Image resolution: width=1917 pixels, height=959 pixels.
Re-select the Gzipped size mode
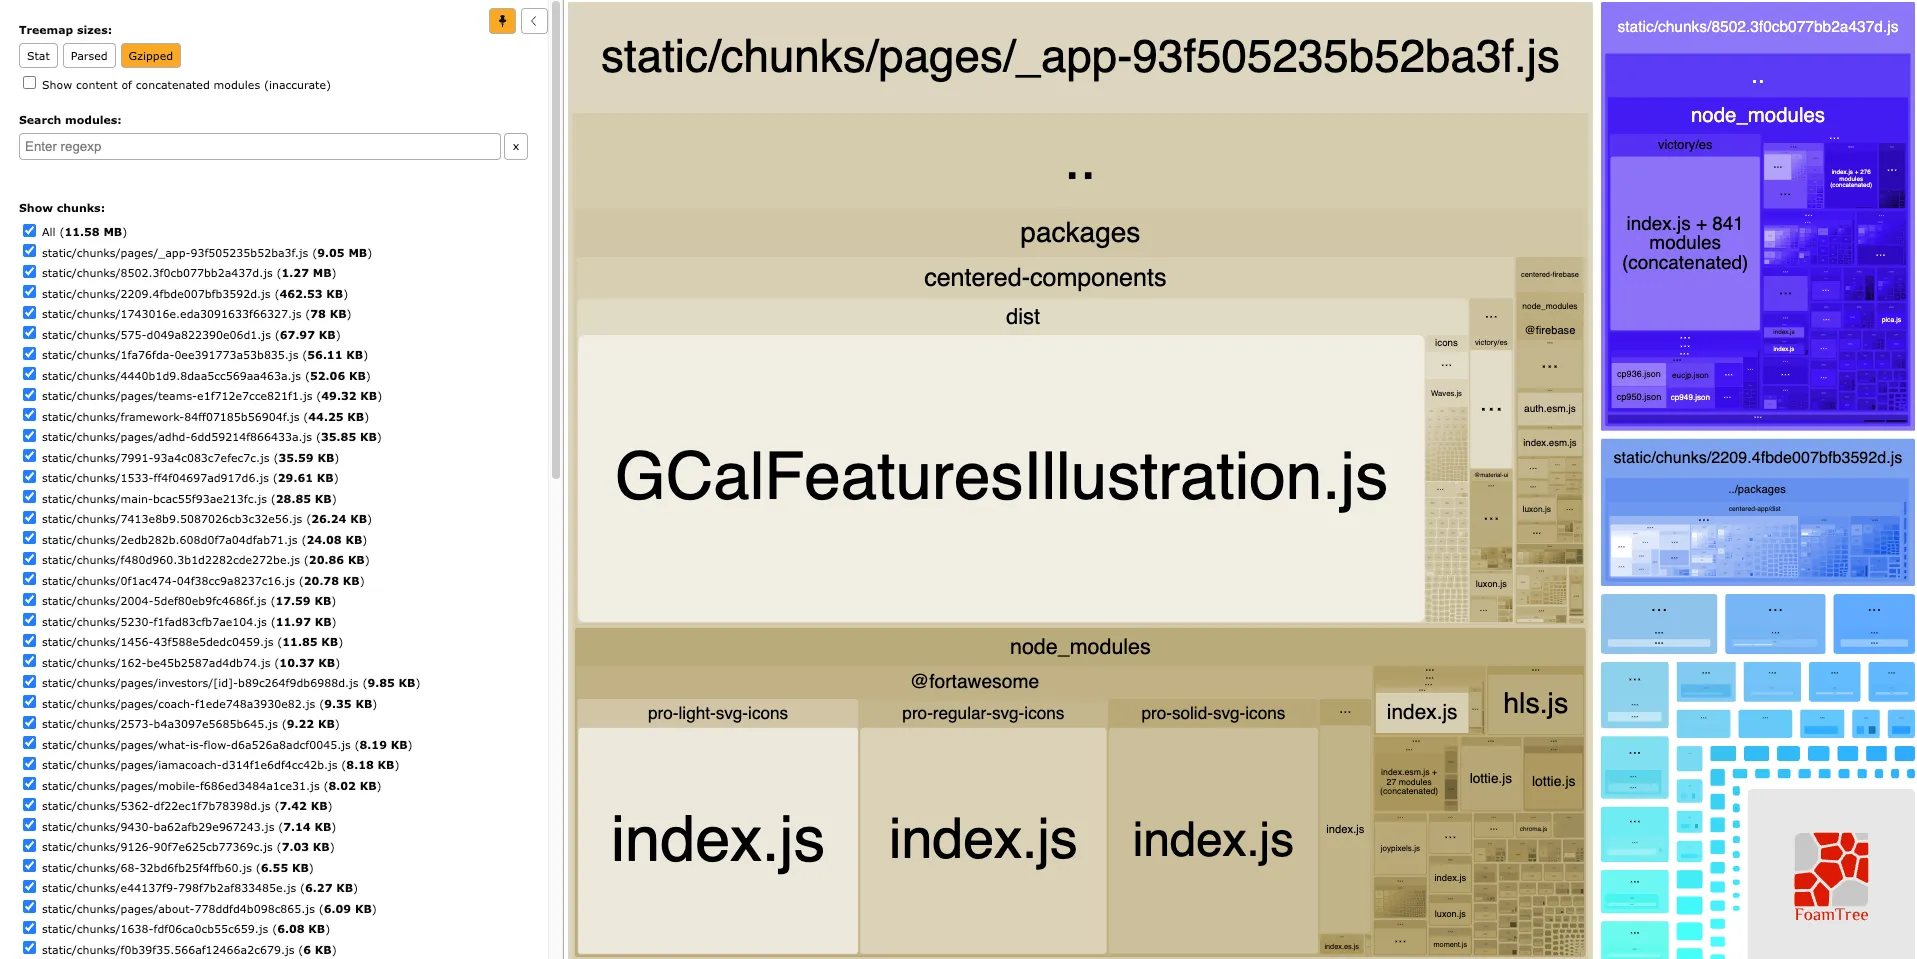coord(150,55)
